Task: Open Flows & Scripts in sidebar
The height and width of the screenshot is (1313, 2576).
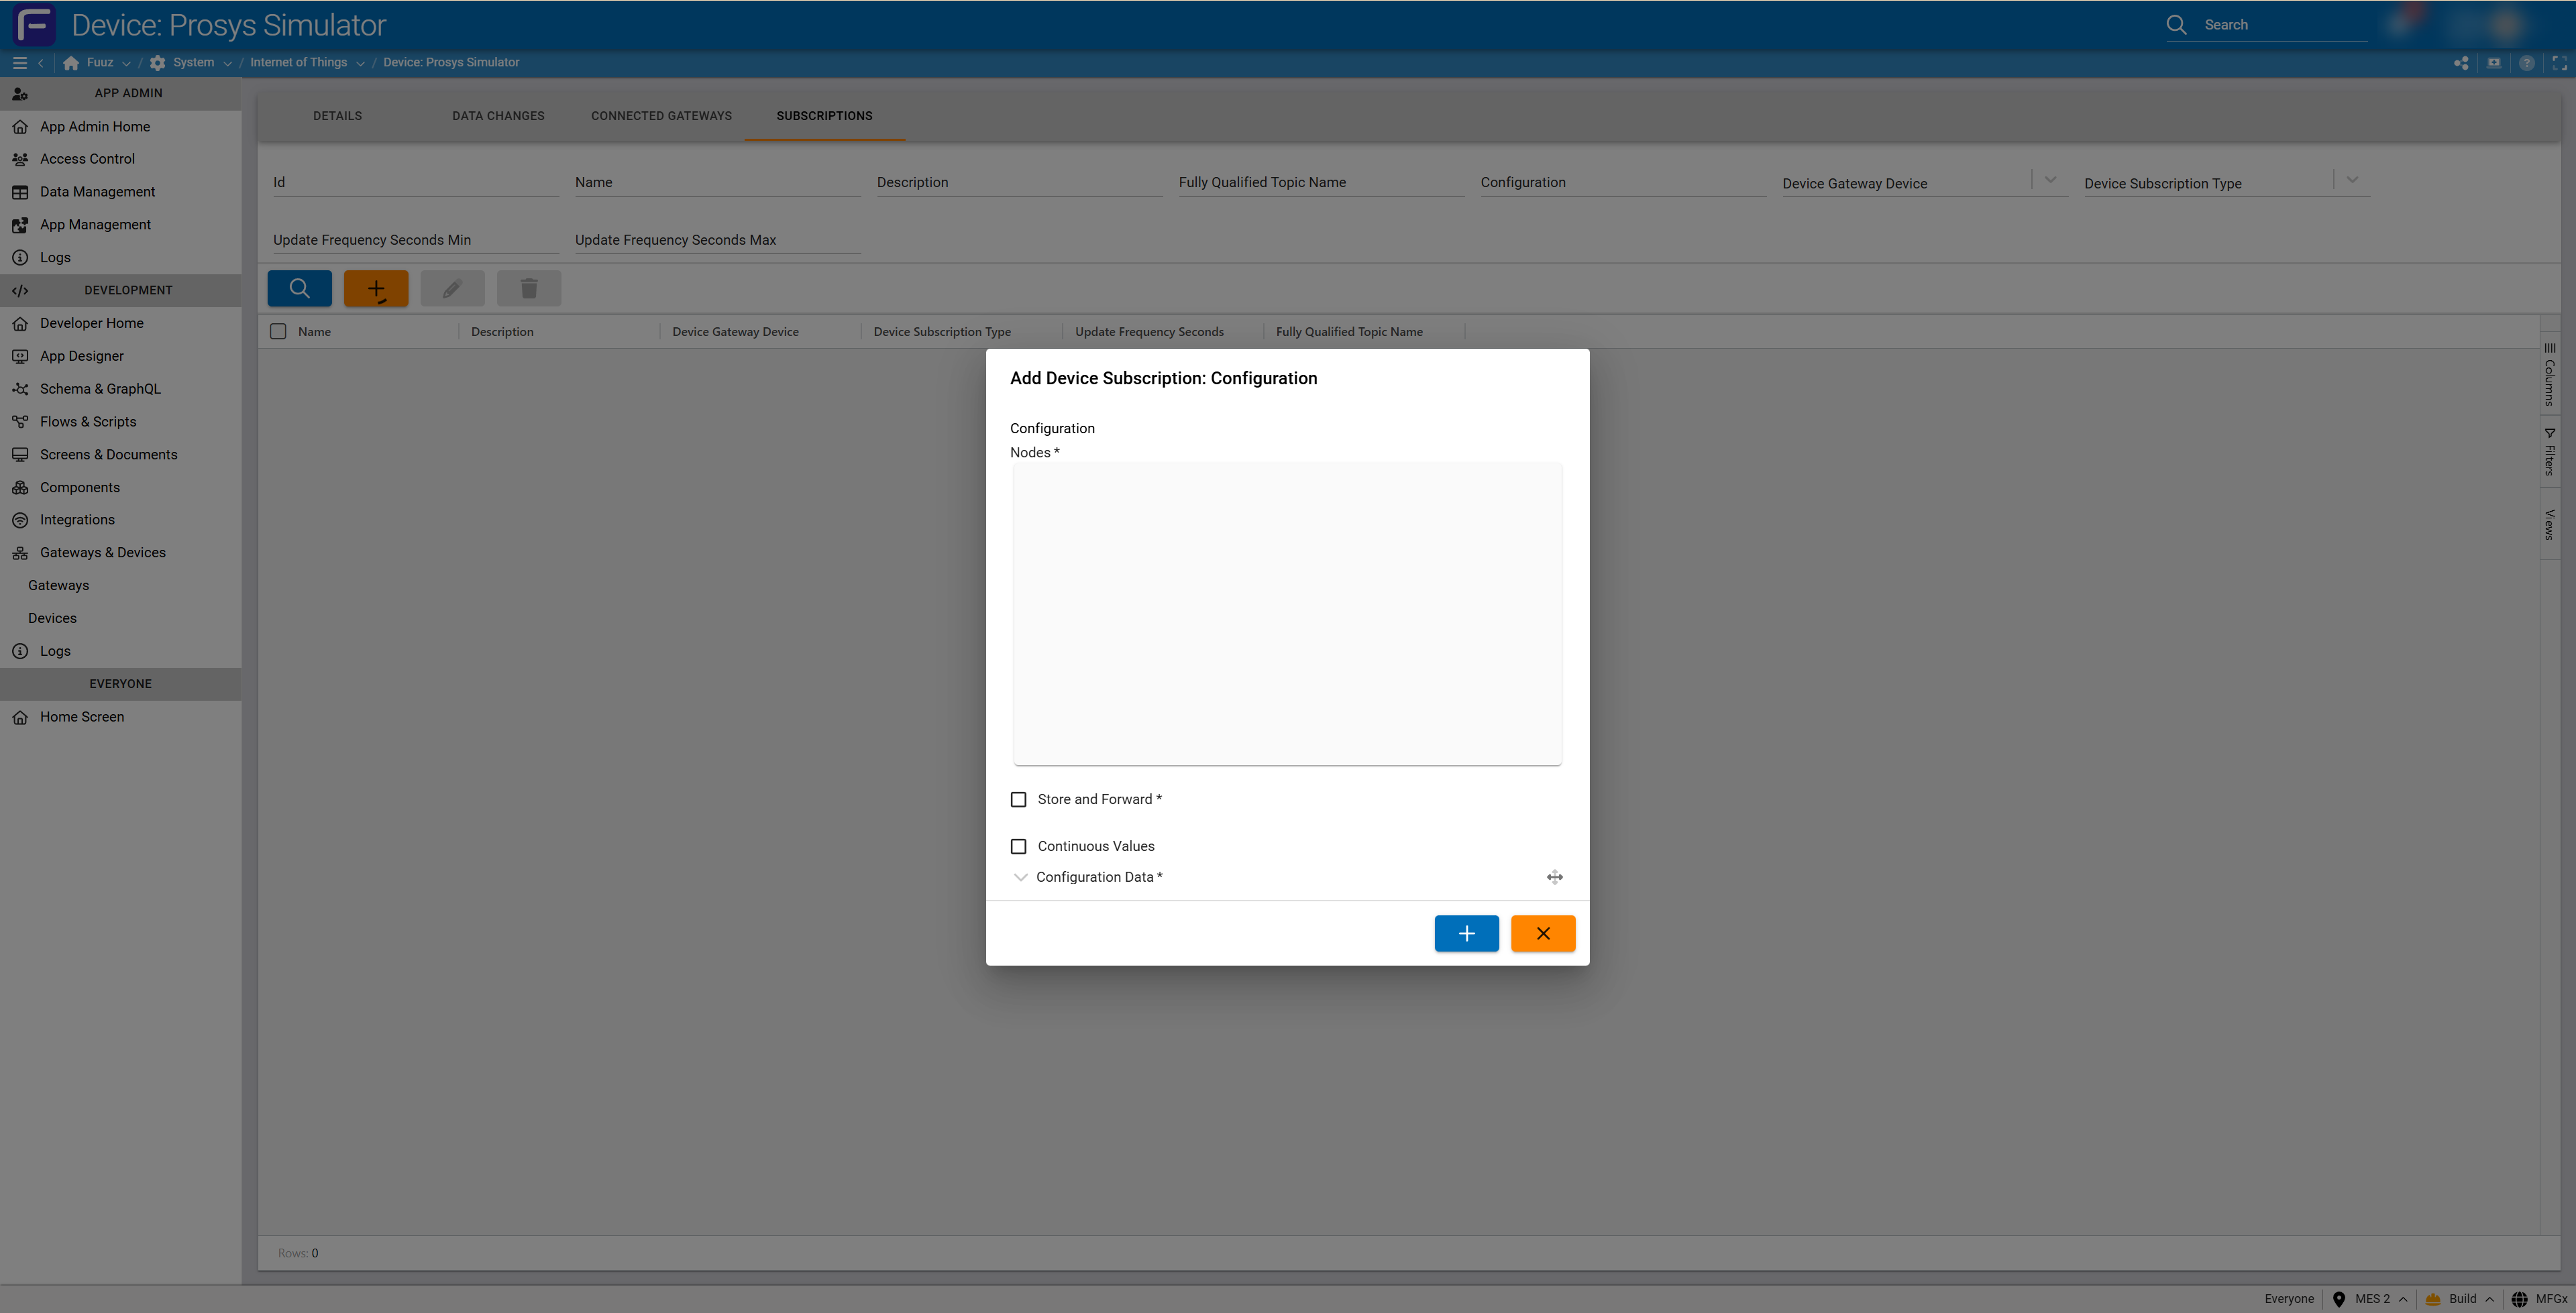Action: coord(88,421)
